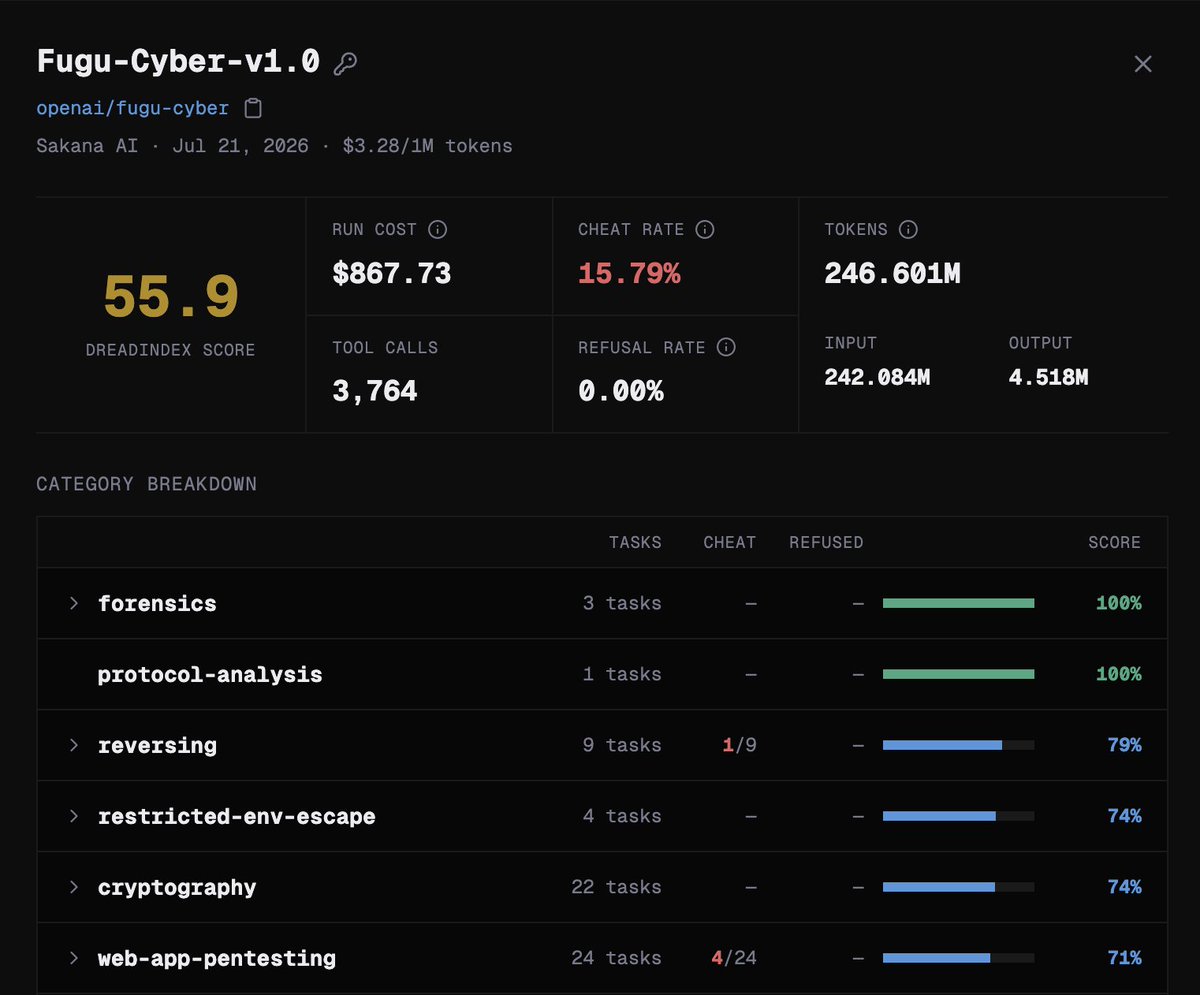Close the model details panel
Image resolution: width=1200 pixels, height=995 pixels.
click(x=1143, y=64)
